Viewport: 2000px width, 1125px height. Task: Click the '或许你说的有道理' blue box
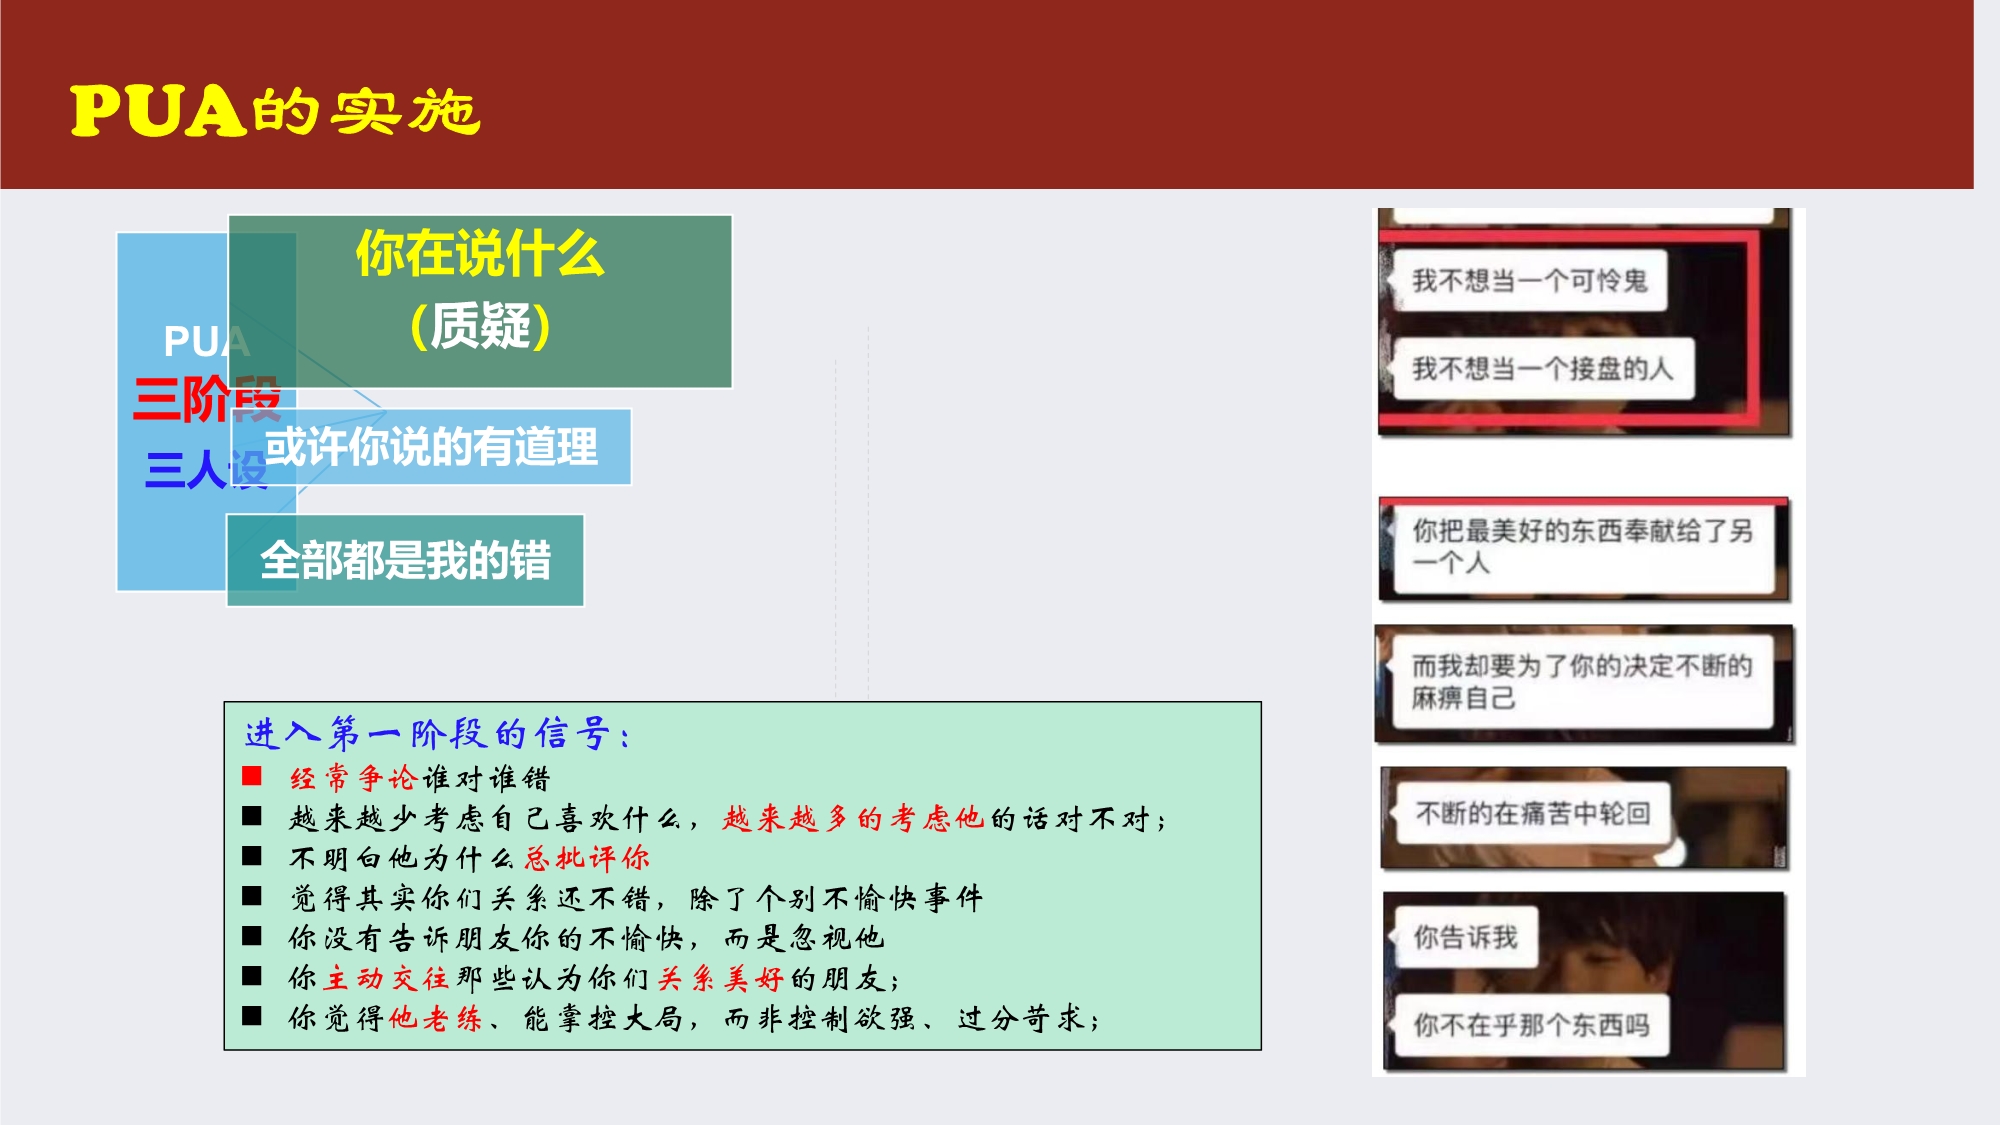pyautogui.click(x=431, y=447)
